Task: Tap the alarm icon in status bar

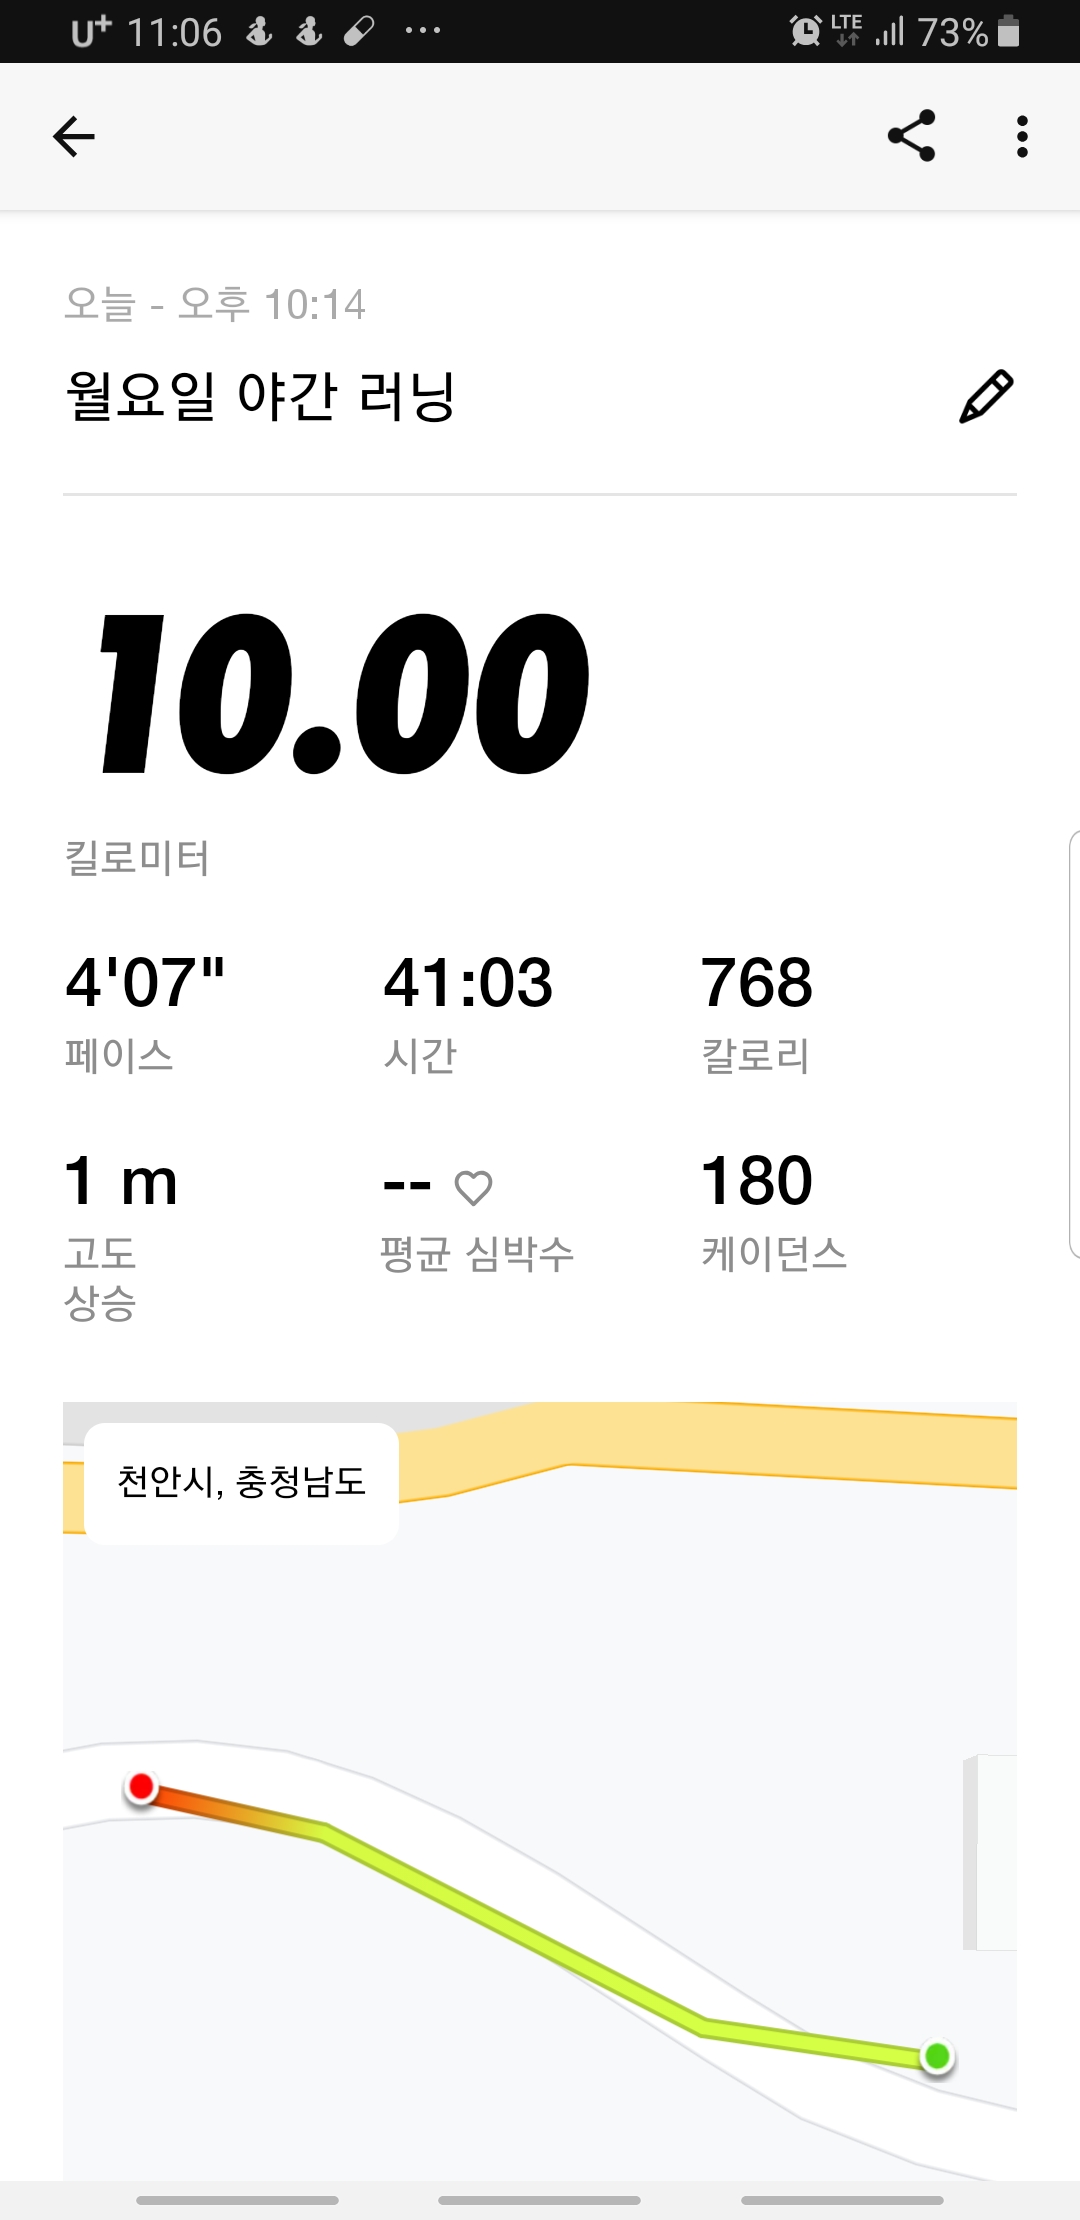Action: [805, 31]
